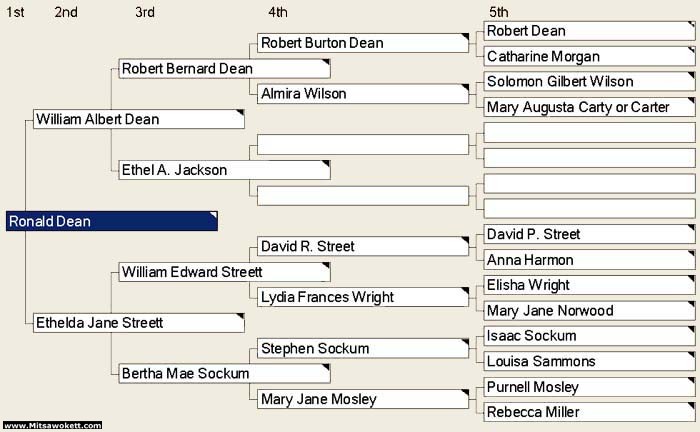700x432 pixels.
Task: Click the corner marker on Almira Wilson
Action: point(465,87)
